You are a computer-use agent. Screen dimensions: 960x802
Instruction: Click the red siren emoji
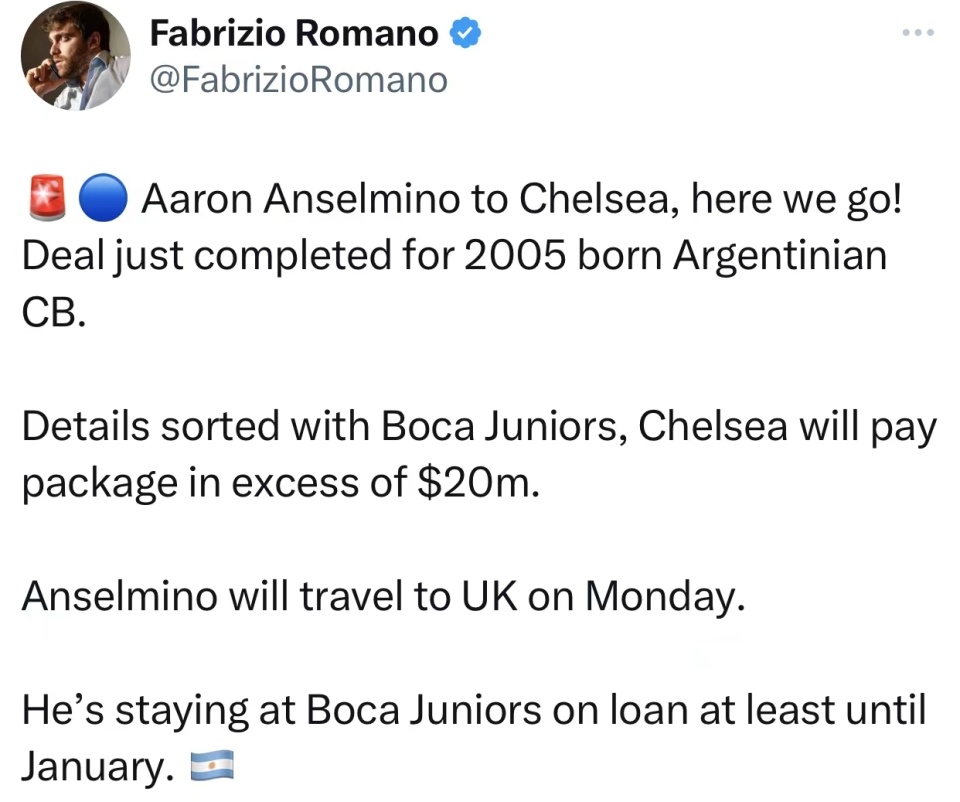point(47,198)
